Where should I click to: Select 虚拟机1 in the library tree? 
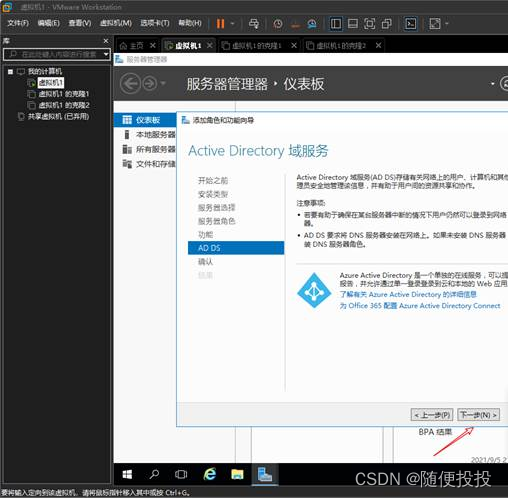[x=50, y=83]
